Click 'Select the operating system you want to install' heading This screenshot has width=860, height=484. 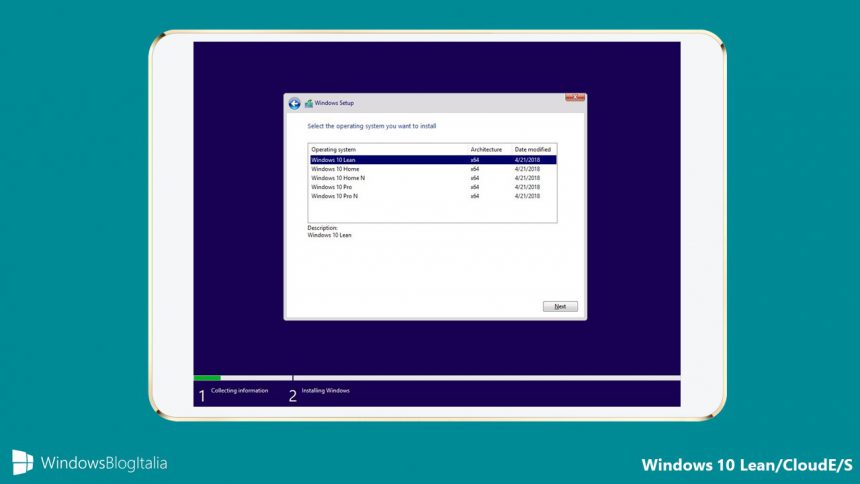(x=372, y=126)
